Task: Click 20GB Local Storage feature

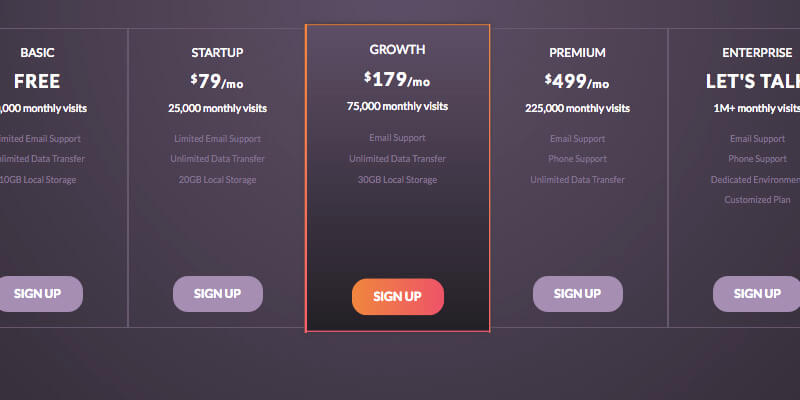Action: pyautogui.click(x=217, y=180)
